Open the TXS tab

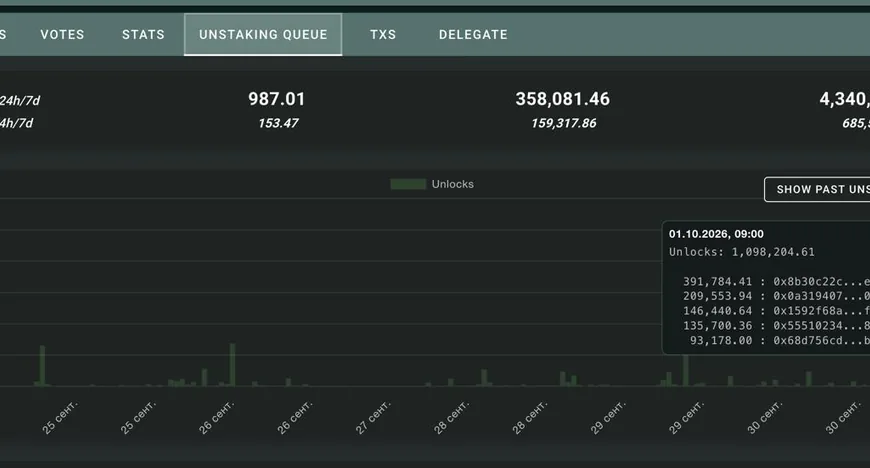click(383, 34)
